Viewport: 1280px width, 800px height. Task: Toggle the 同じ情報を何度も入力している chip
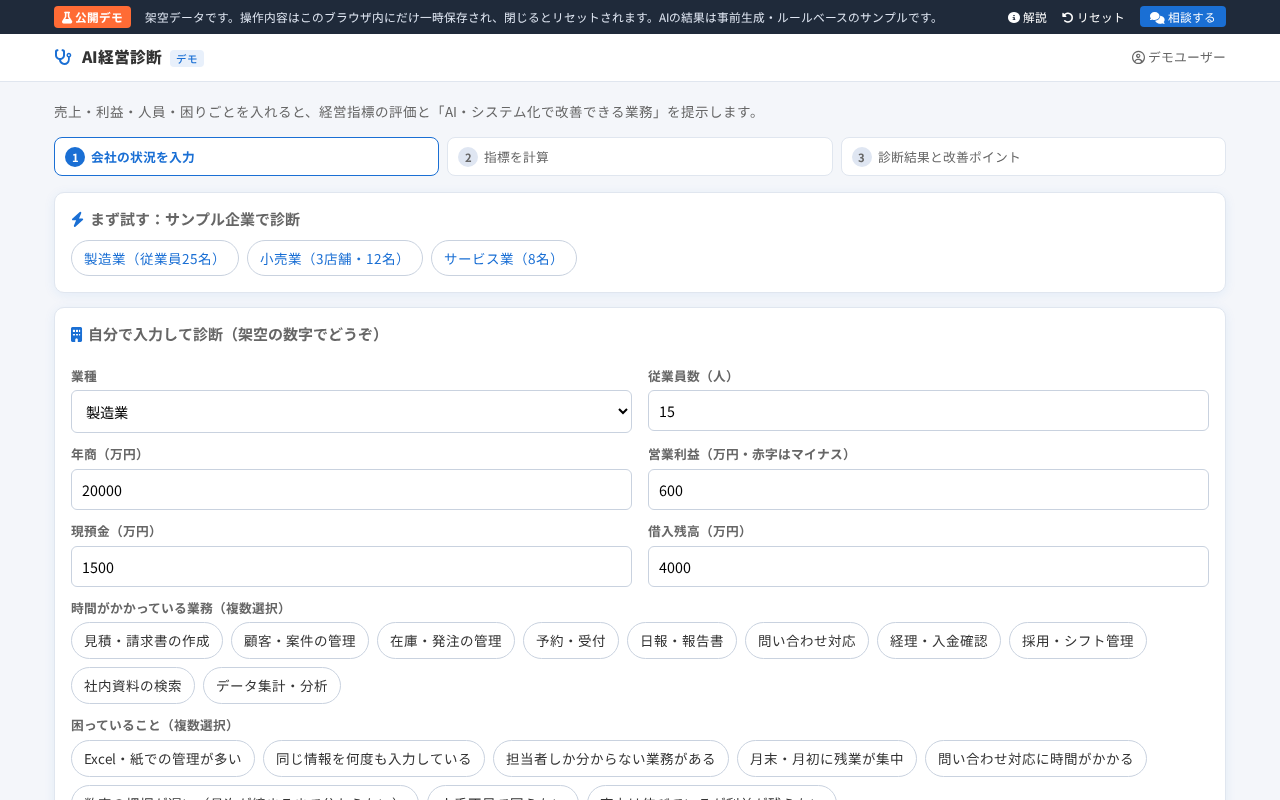click(374, 759)
